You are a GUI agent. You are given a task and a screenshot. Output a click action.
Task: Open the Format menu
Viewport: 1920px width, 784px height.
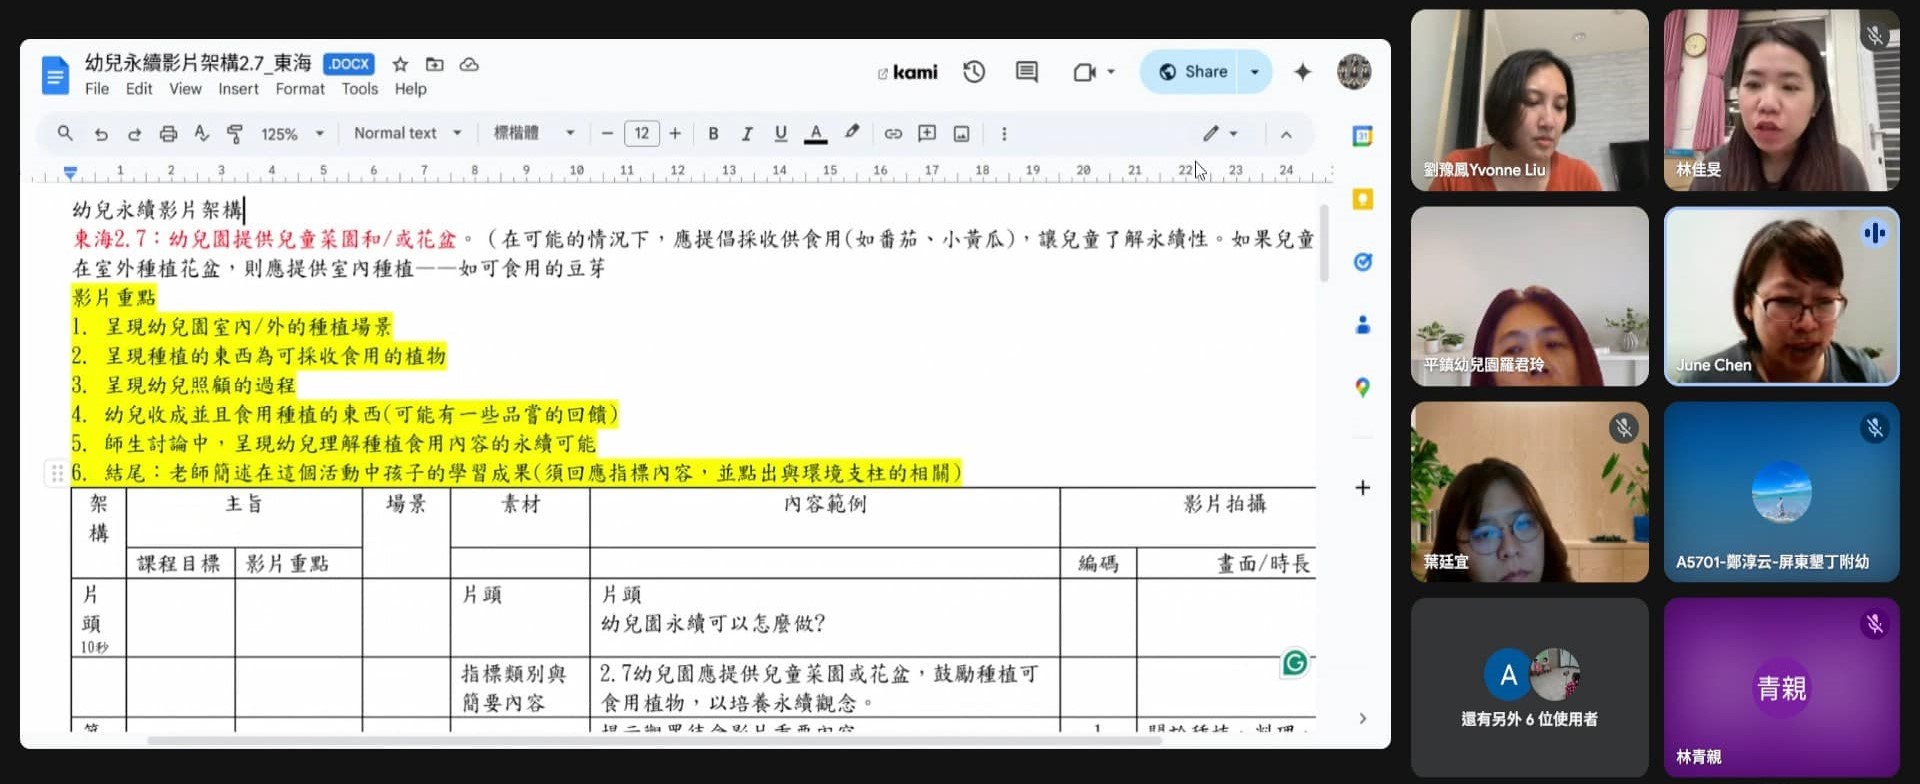(300, 89)
